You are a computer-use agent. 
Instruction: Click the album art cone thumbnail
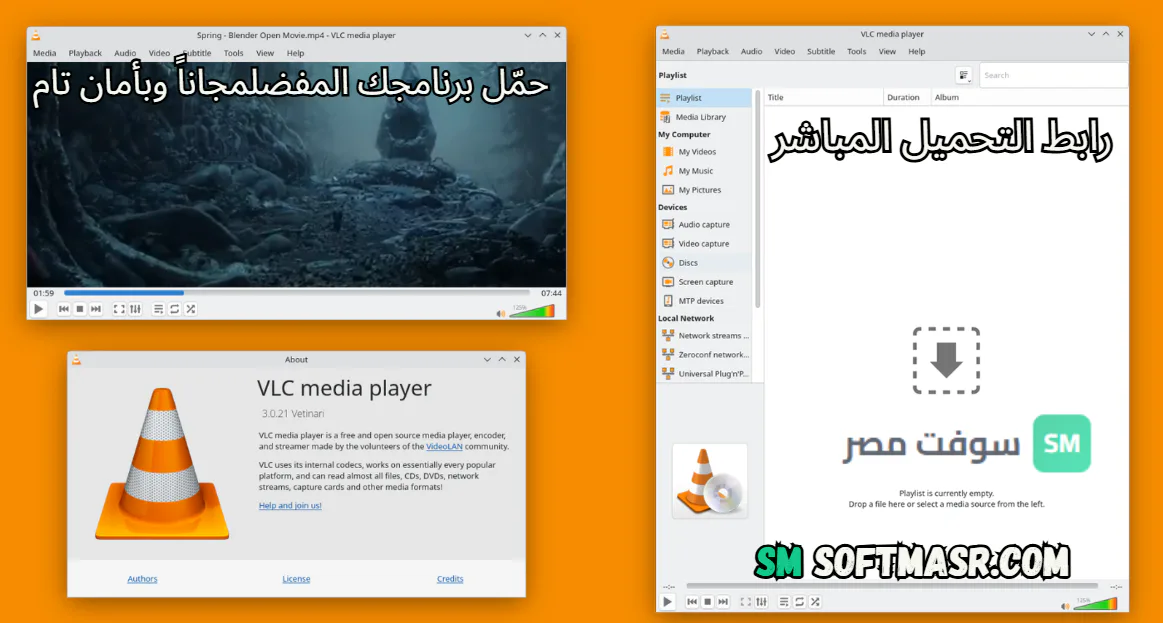coord(710,481)
